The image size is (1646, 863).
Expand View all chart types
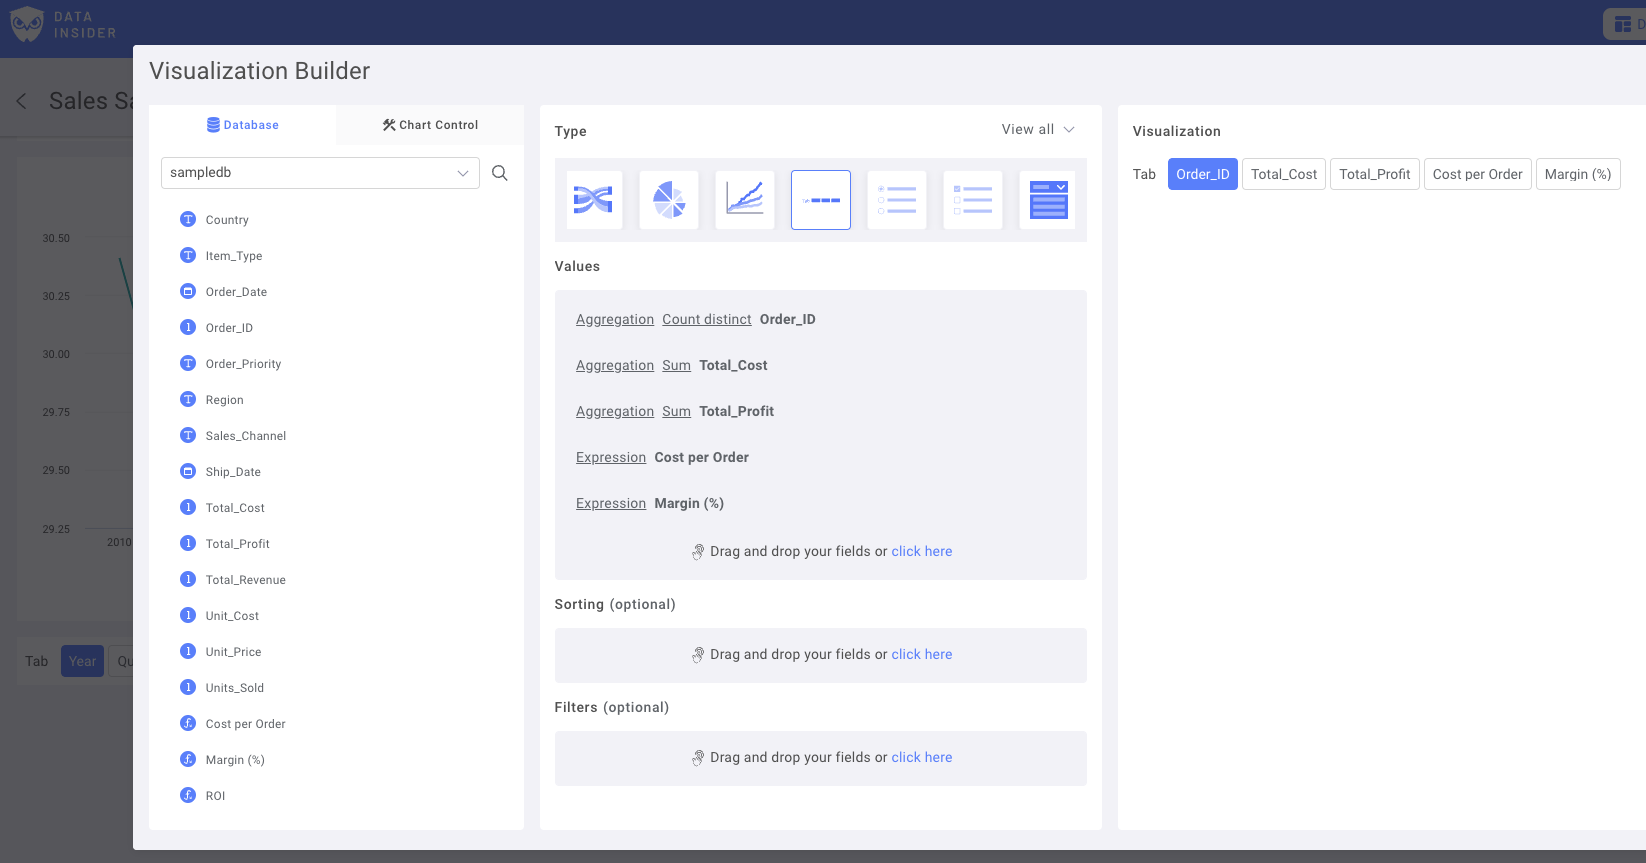pos(1038,130)
